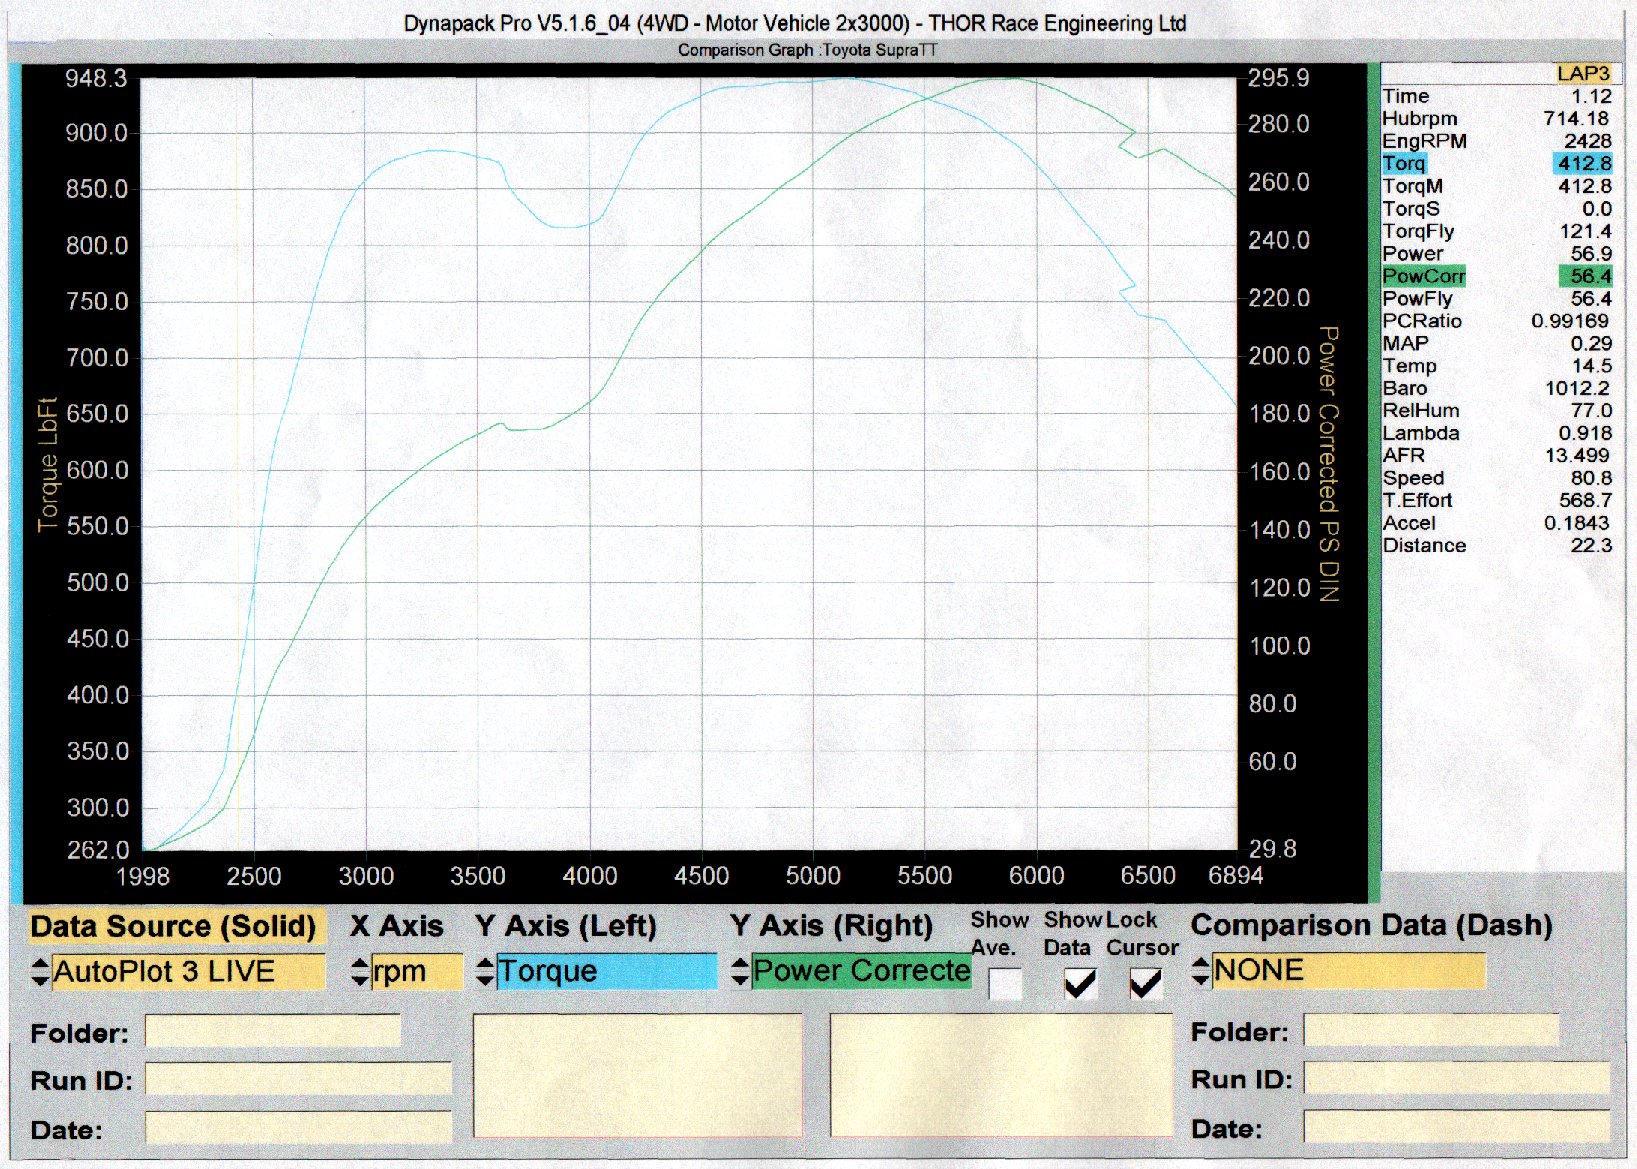The image size is (1637, 1169).
Task: Click the Comparison Data Date field
Action: point(1456,1127)
